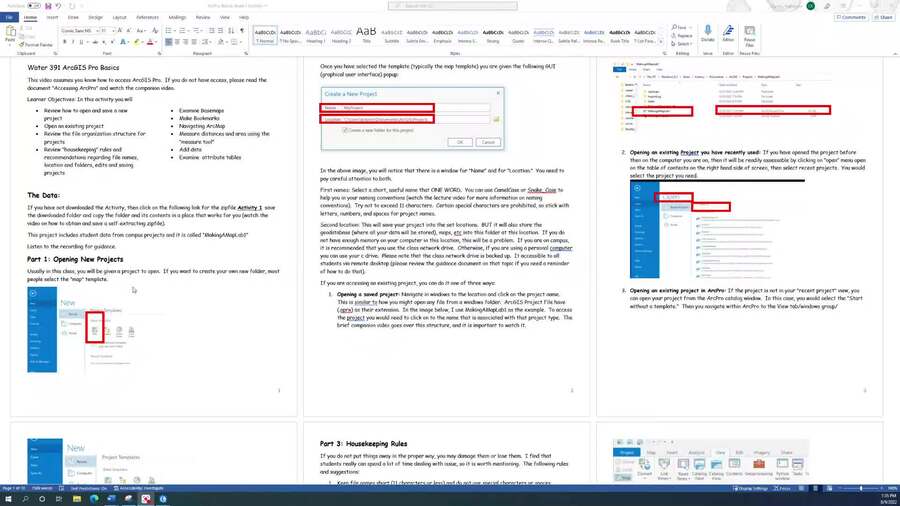
Task: Click the search box in title bar
Action: 452,6
